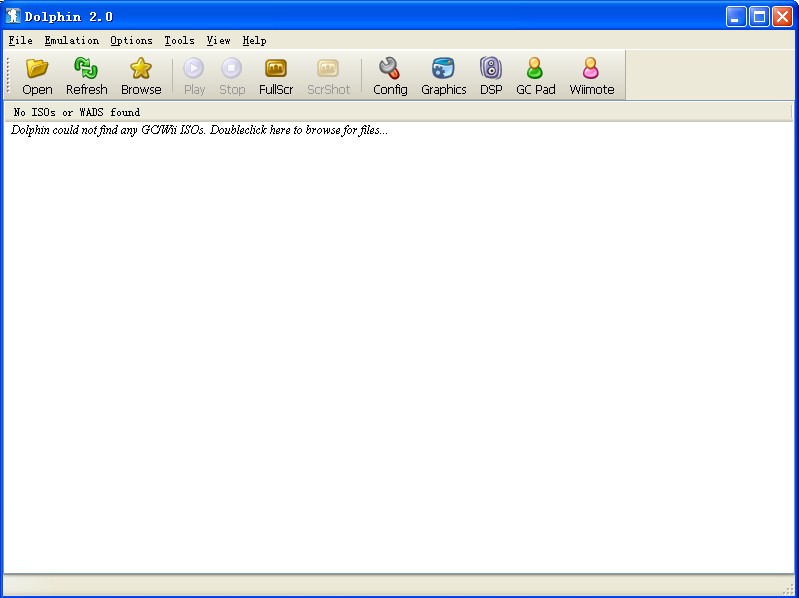Click the Dolphin title bar icon

pos(13,16)
